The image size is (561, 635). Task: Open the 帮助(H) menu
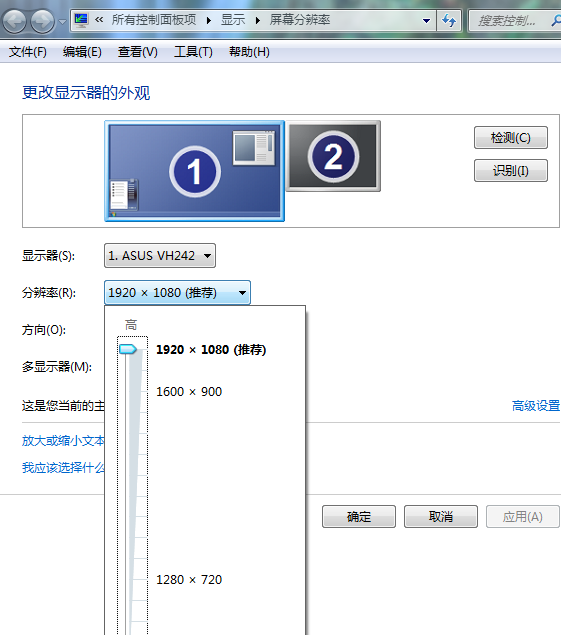click(249, 52)
